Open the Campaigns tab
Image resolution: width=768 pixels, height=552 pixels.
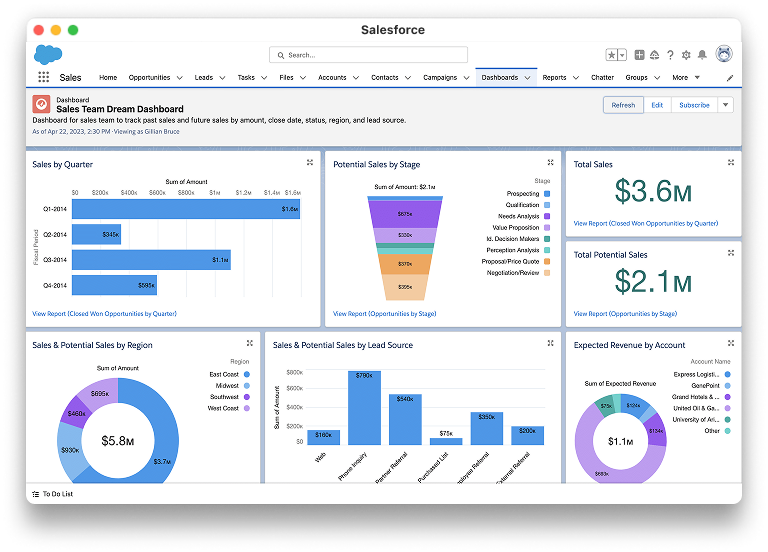click(x=440, y=77)
